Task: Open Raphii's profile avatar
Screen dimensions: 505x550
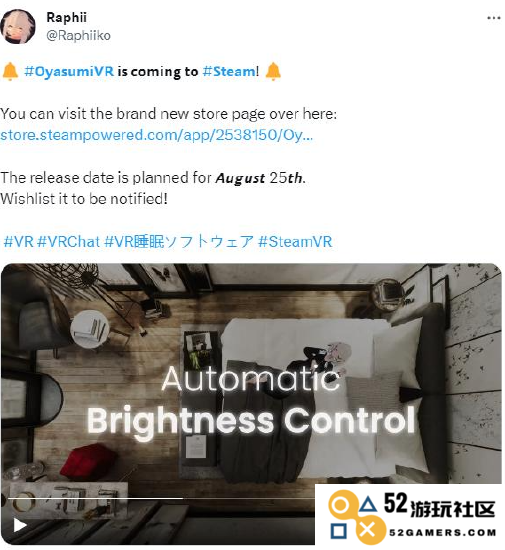Action: 18,27
